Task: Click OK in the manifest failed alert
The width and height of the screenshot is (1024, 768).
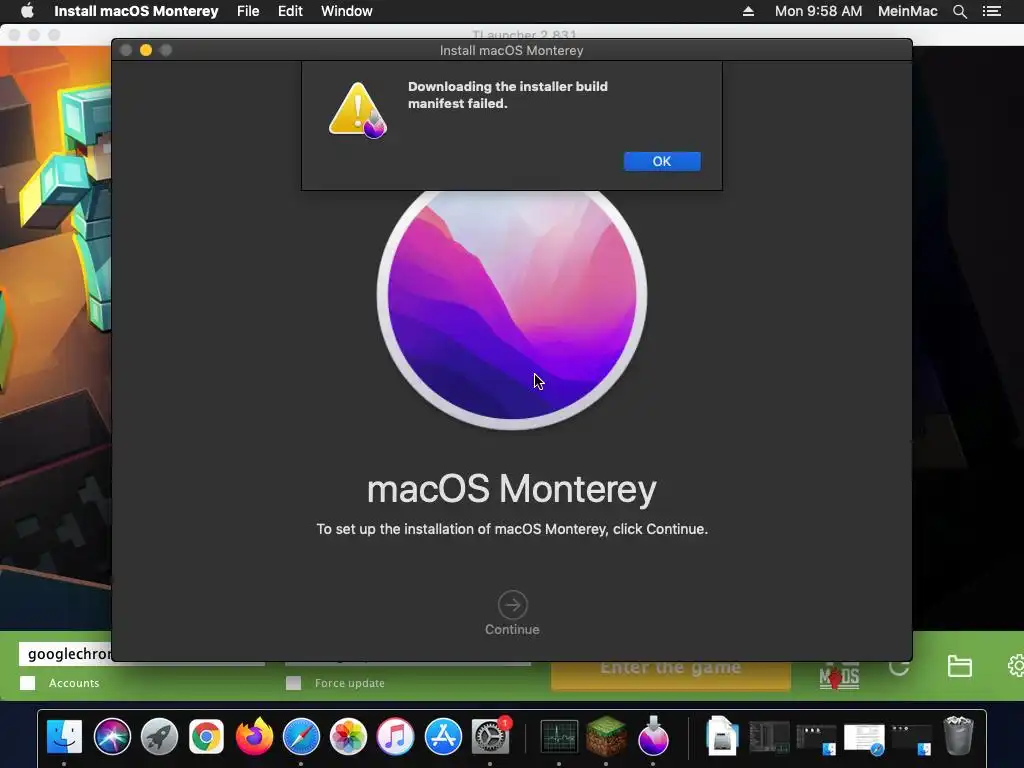Action: click(662, 161)
